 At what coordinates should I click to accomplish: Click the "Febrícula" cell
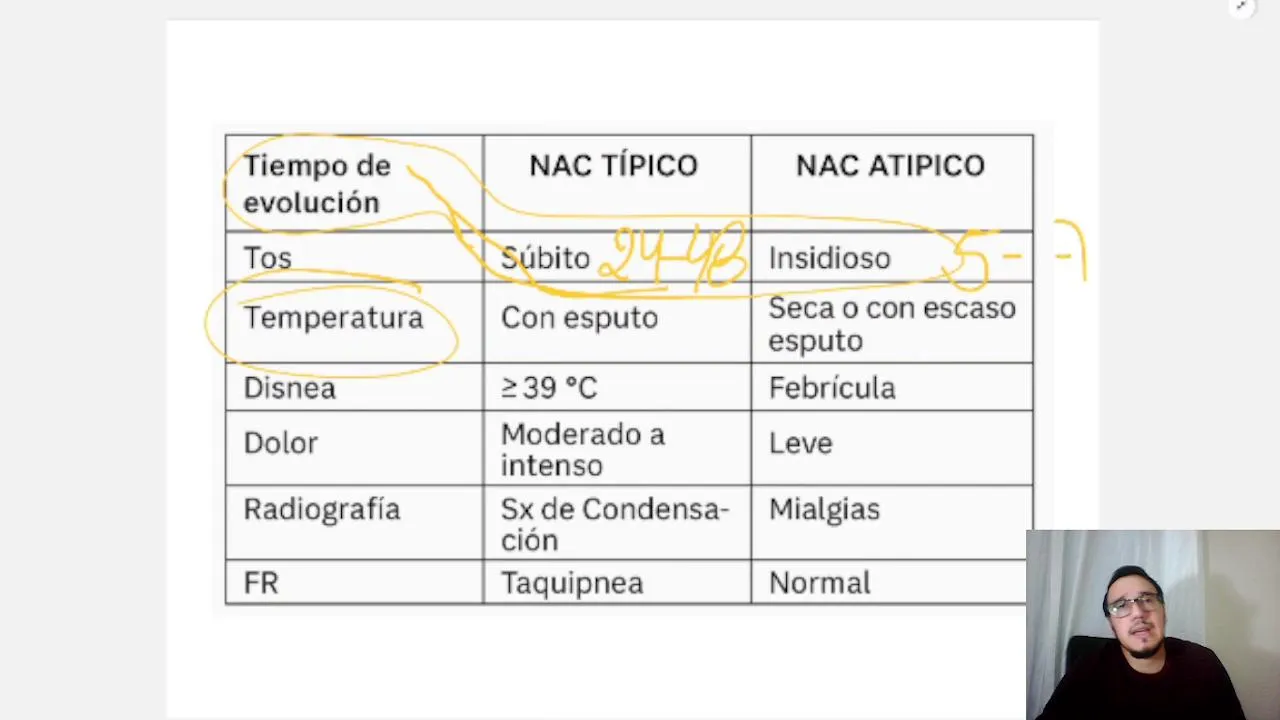click(831, 388)
